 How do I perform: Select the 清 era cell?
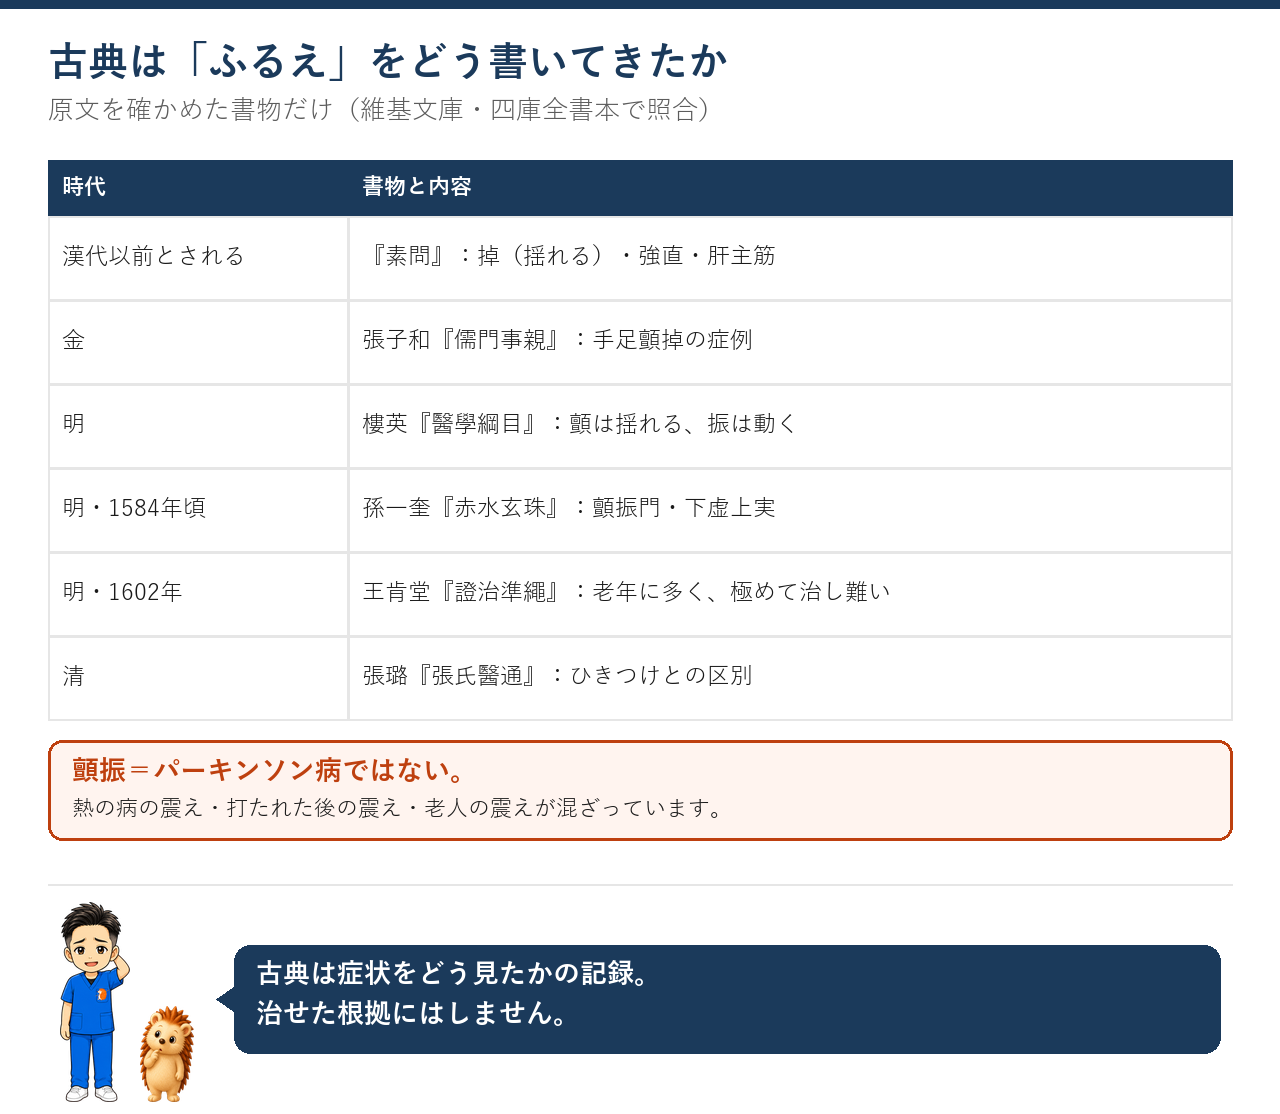pos(198,678)
